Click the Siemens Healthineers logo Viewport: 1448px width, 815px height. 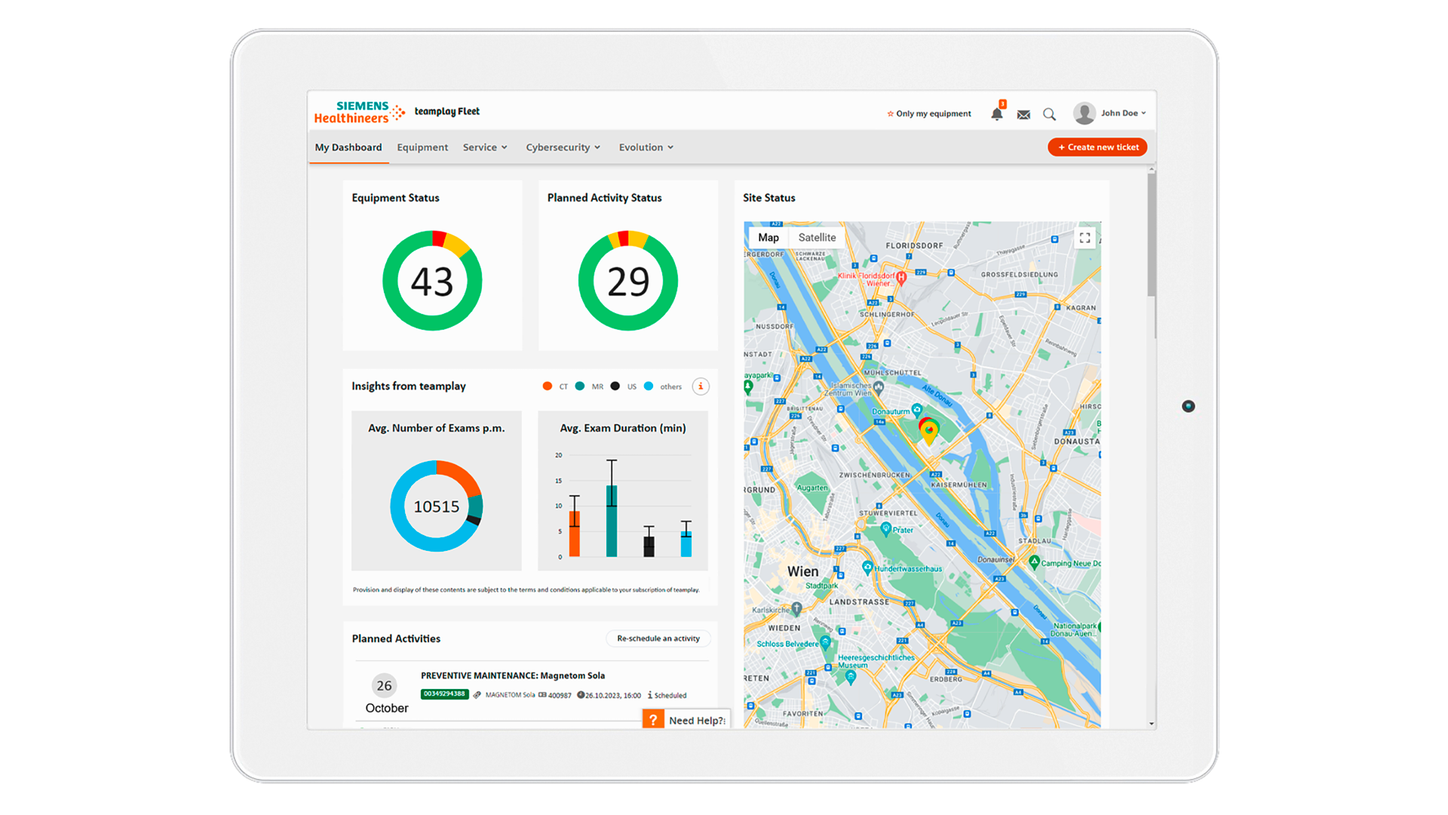[x=358, y=112]
